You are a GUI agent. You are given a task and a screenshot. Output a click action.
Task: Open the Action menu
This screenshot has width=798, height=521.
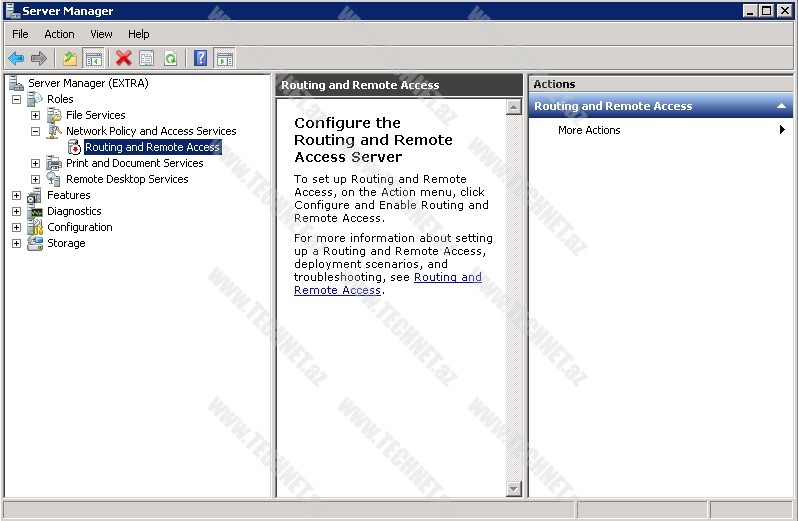point(59,34)
